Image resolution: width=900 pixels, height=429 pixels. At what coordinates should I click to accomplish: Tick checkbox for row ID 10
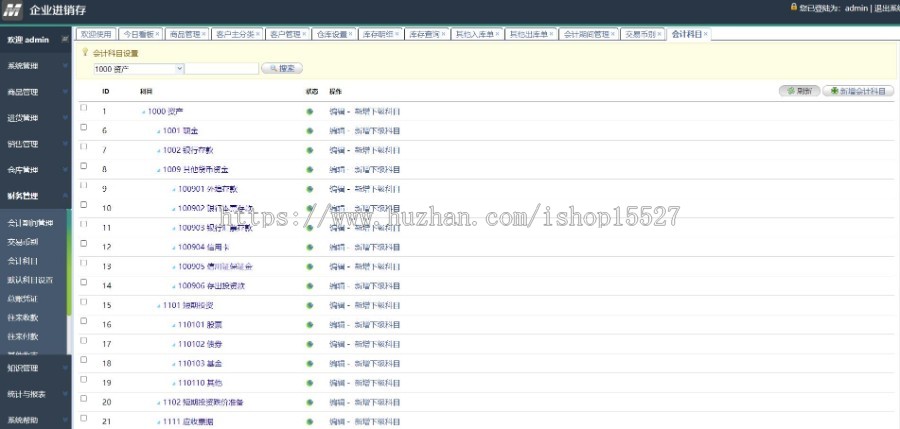[x=84, y=204]
